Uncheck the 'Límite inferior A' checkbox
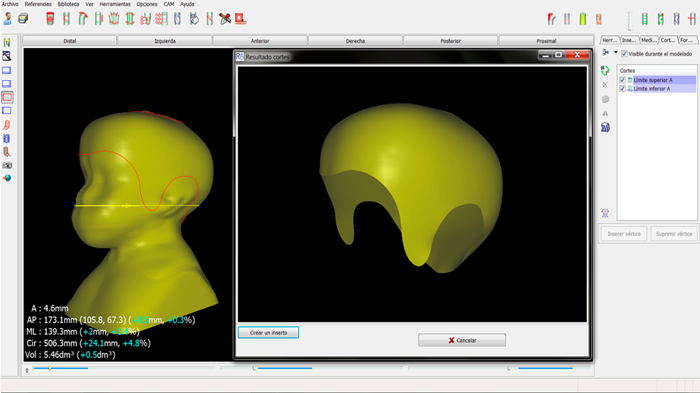This screenshot has height=393, width=700. click(x=622, y=88)
